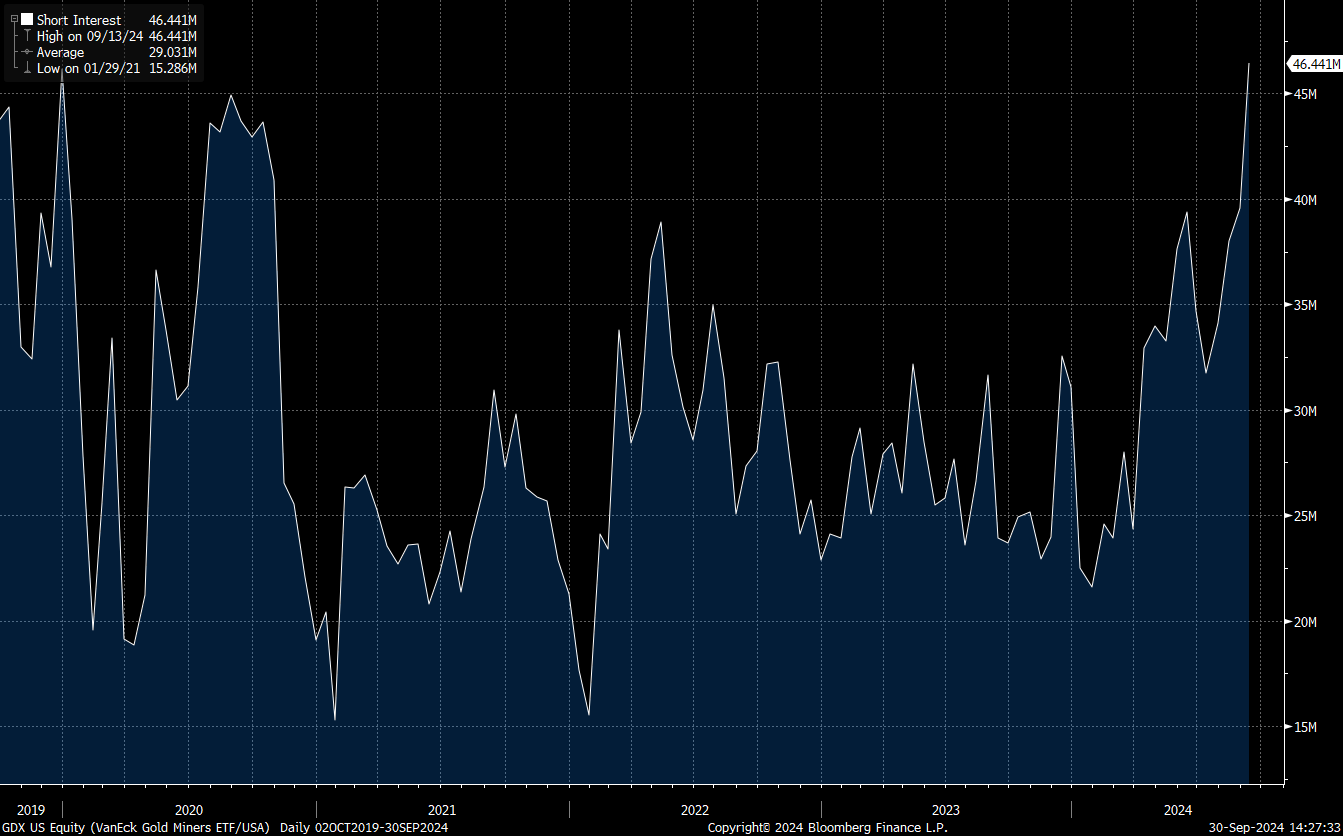This screenshot has width=1343, height=836.
Task: Select the 'Low on 01/29/21' legend entry
Action: point(88,68)
